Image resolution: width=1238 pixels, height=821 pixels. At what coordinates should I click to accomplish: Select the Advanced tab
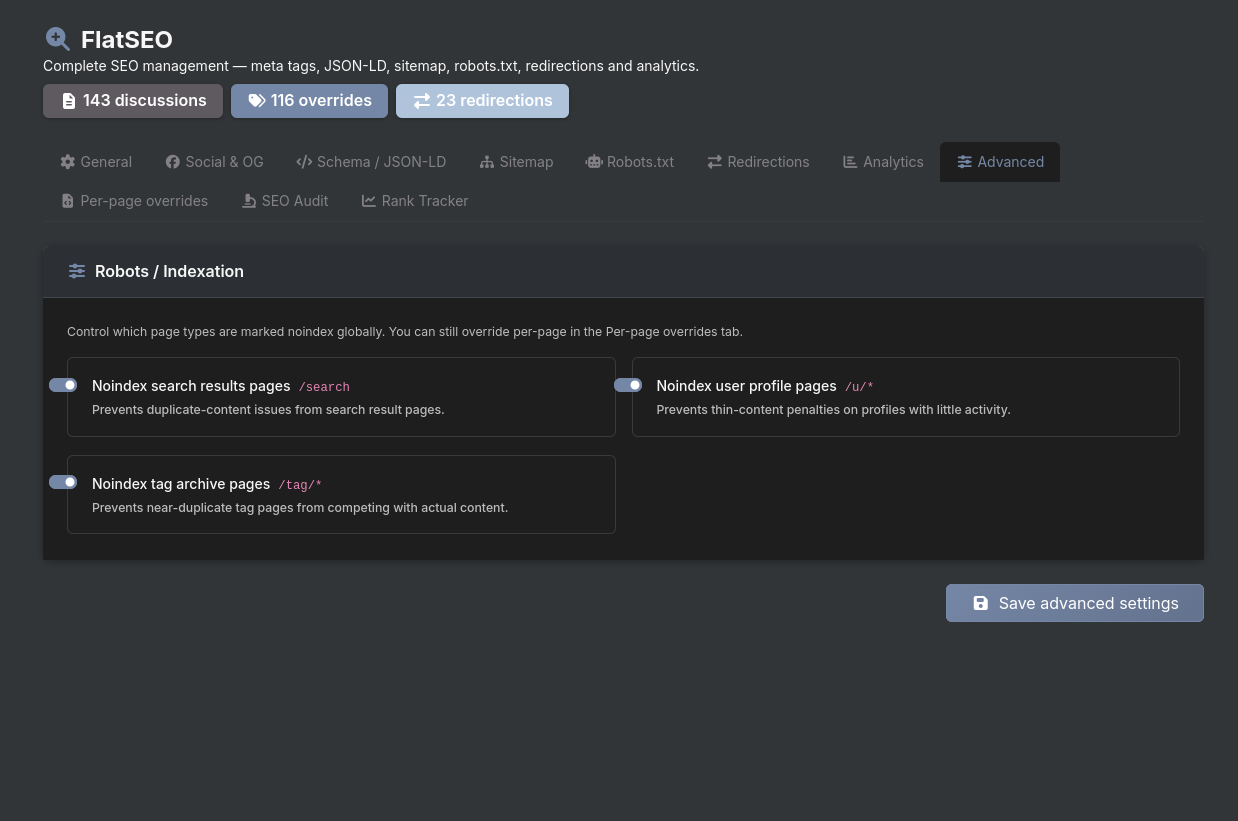[x=1000, y=162]
